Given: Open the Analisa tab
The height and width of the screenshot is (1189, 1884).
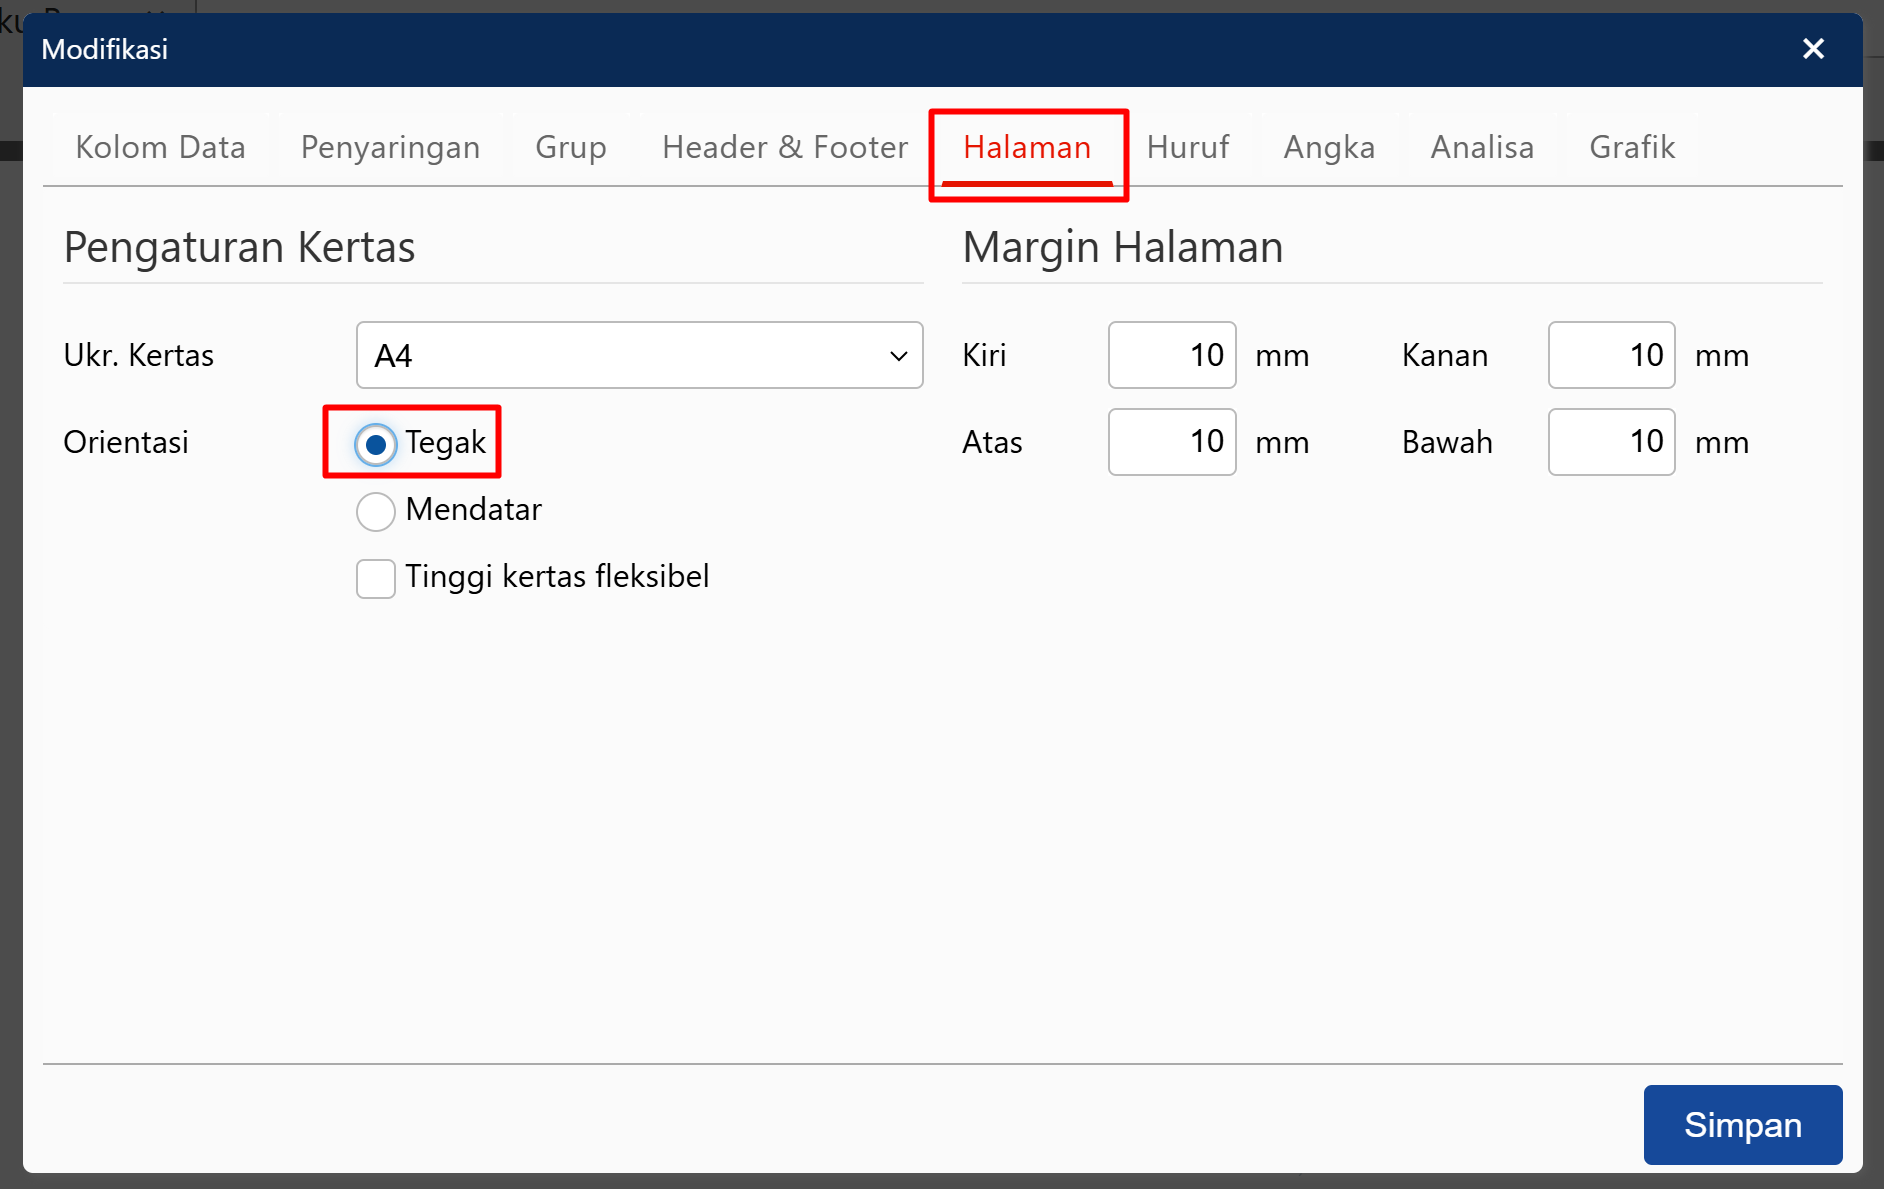Looking at the screenshot, I should point(1482,147).
